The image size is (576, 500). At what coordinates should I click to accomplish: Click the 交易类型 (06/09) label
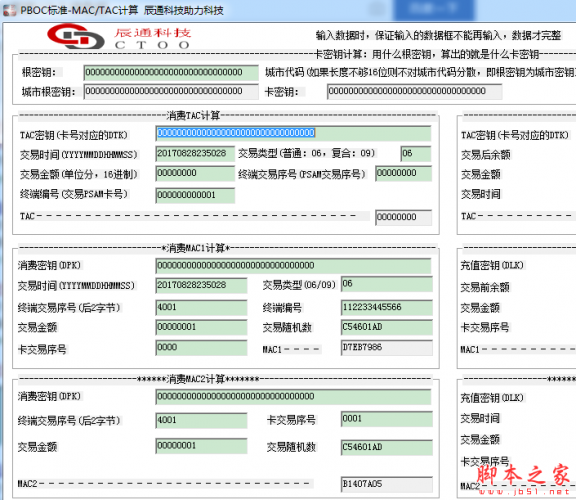click(299, 285)
